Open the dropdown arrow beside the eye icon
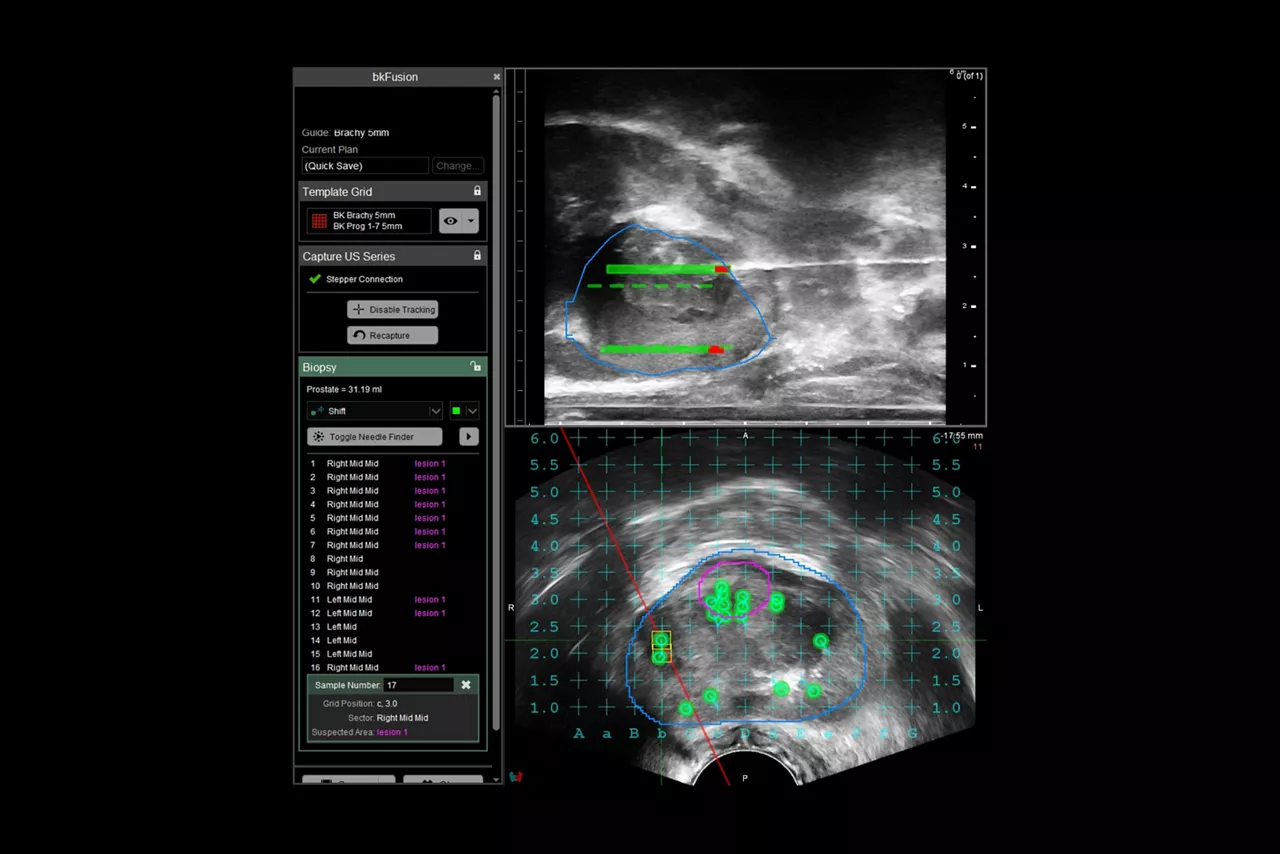1280x854 pixels. pos(471,221)
